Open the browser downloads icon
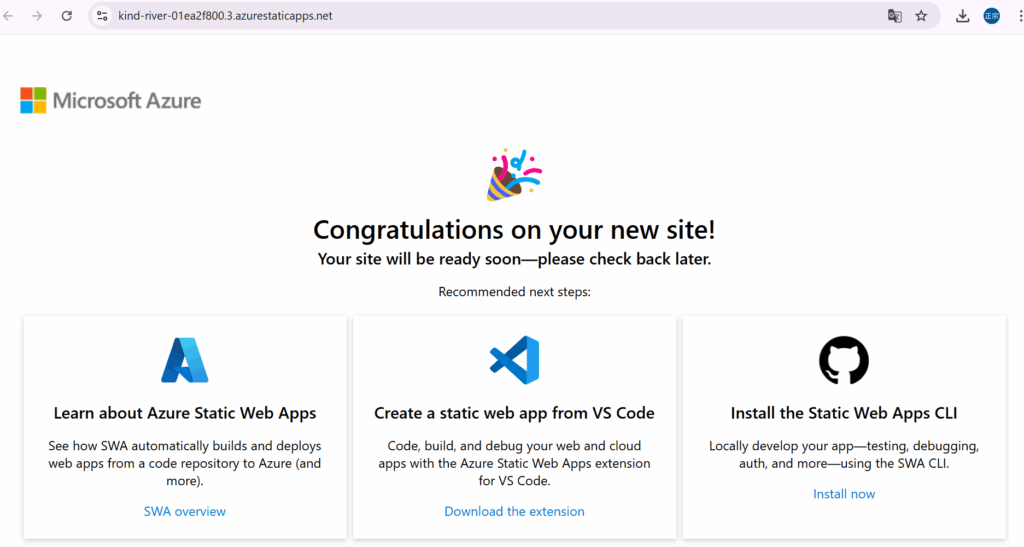 pyautogui.click(x=962, y=16)
